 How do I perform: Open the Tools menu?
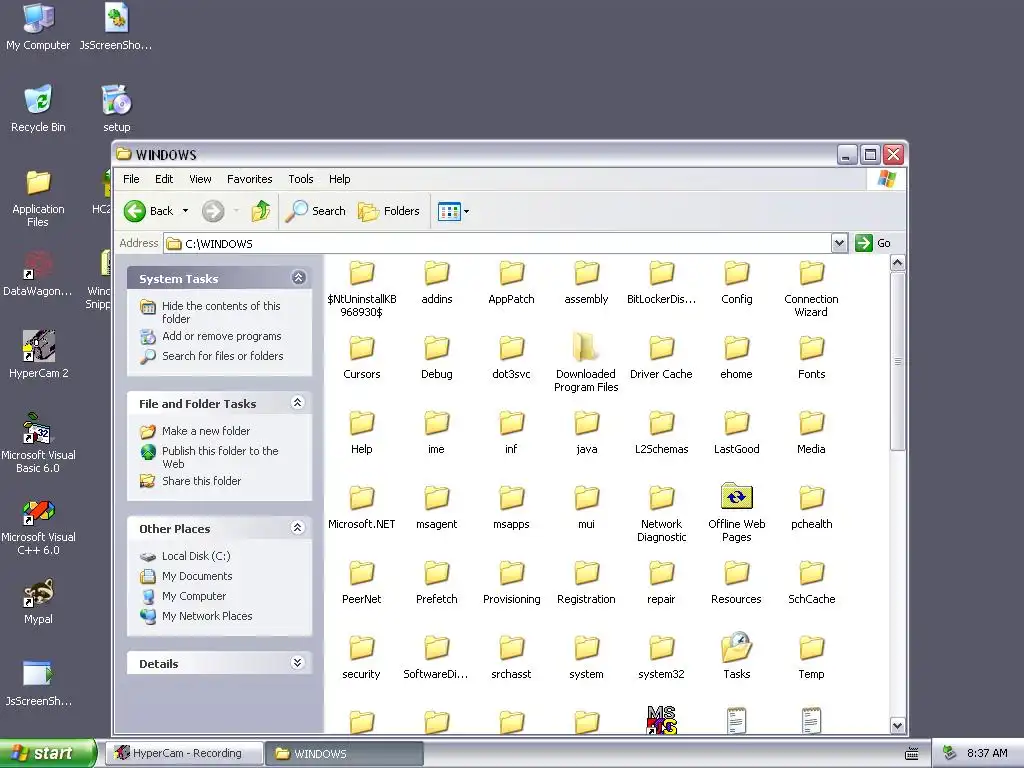coord(301,179)
